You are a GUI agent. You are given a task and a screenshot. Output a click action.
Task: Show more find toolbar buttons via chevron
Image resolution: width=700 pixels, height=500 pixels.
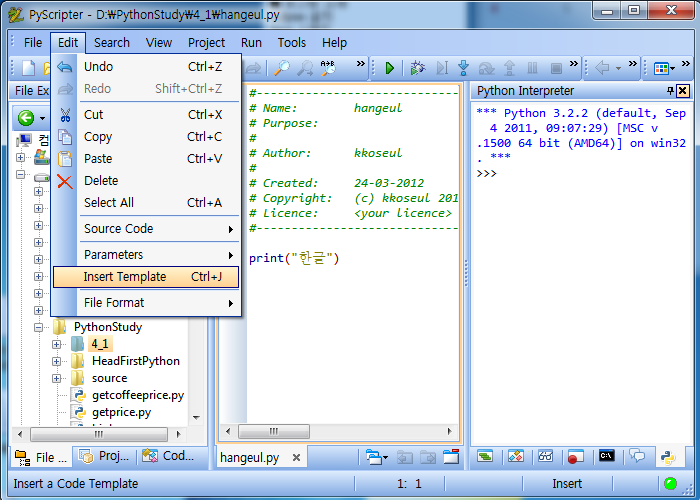tap(361, 64)
